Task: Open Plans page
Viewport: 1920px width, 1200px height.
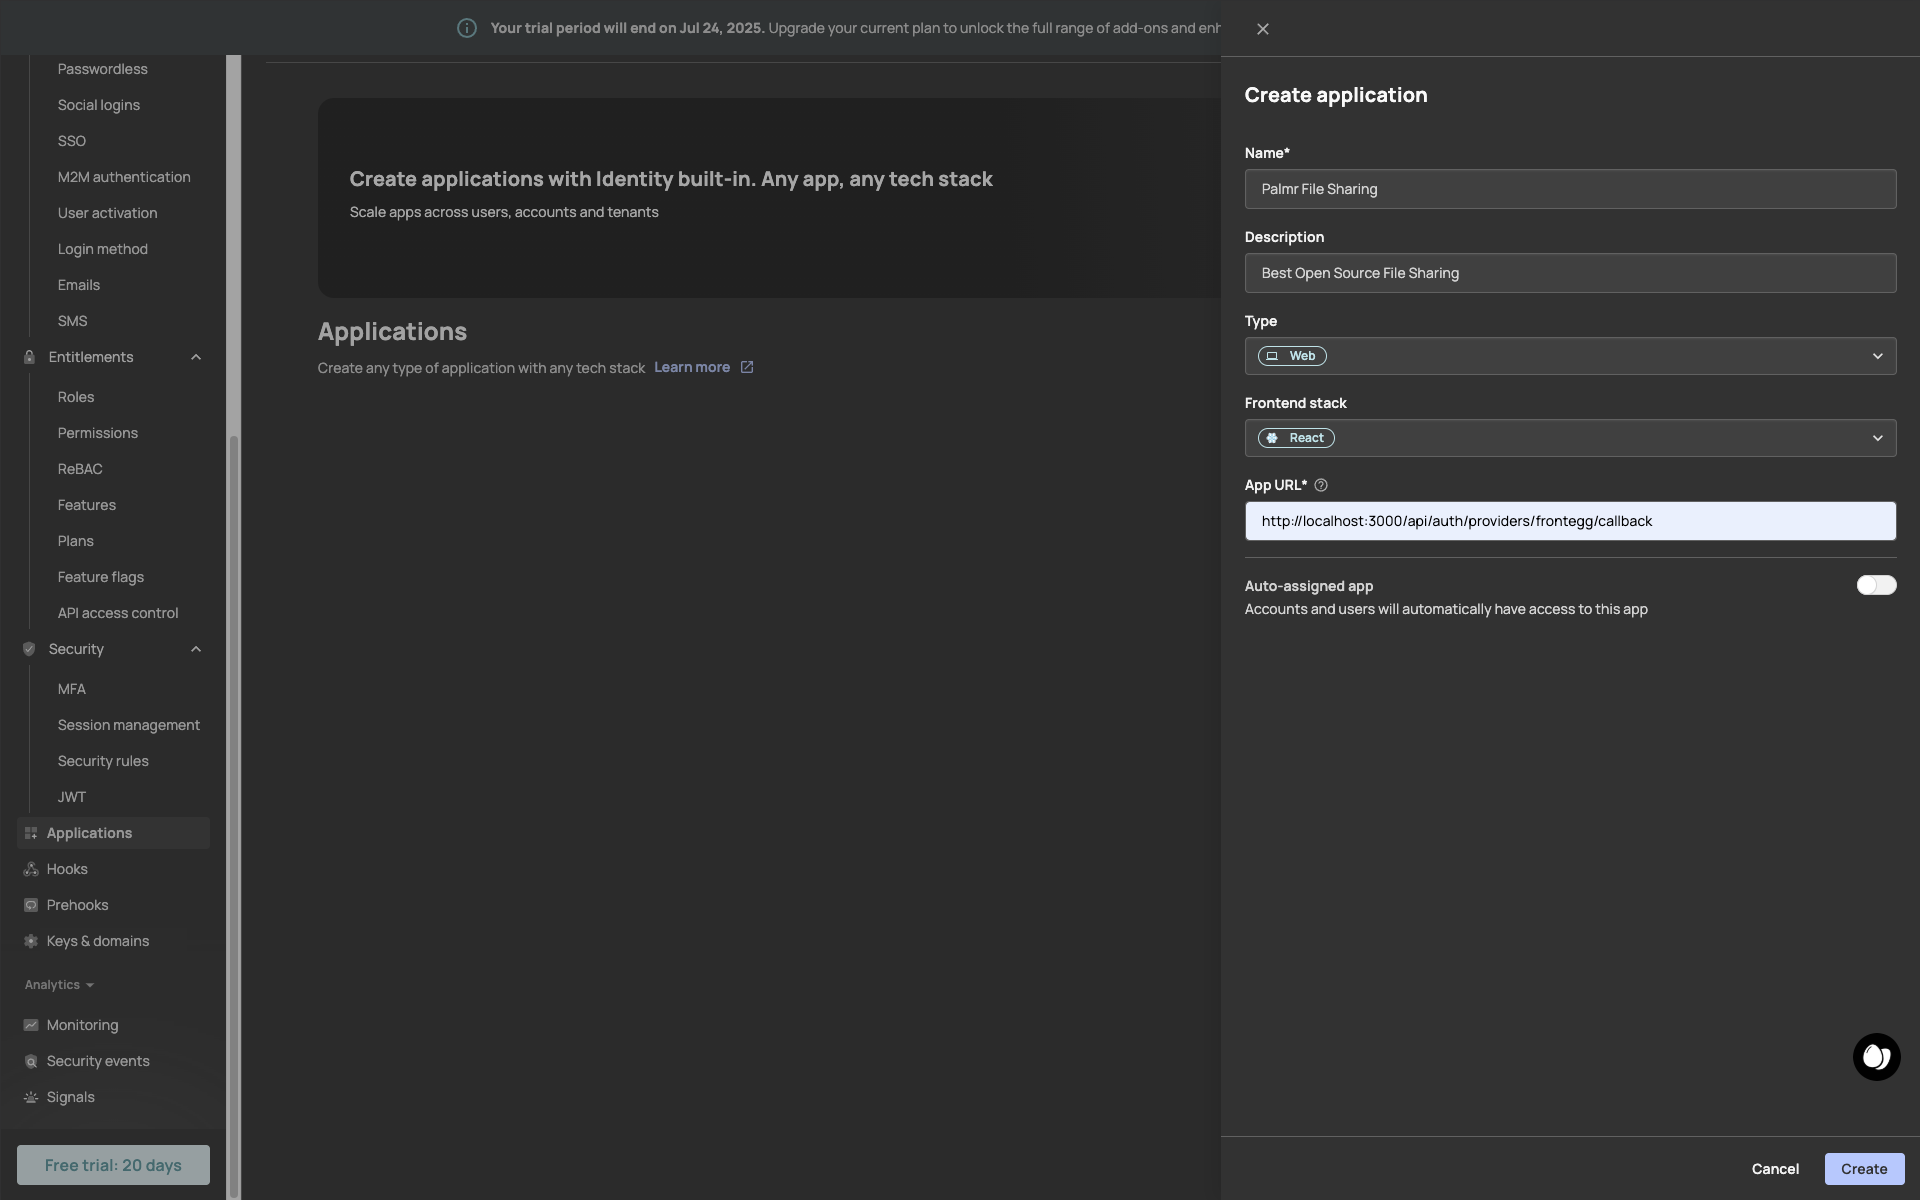Action: (x=76, y=541)
